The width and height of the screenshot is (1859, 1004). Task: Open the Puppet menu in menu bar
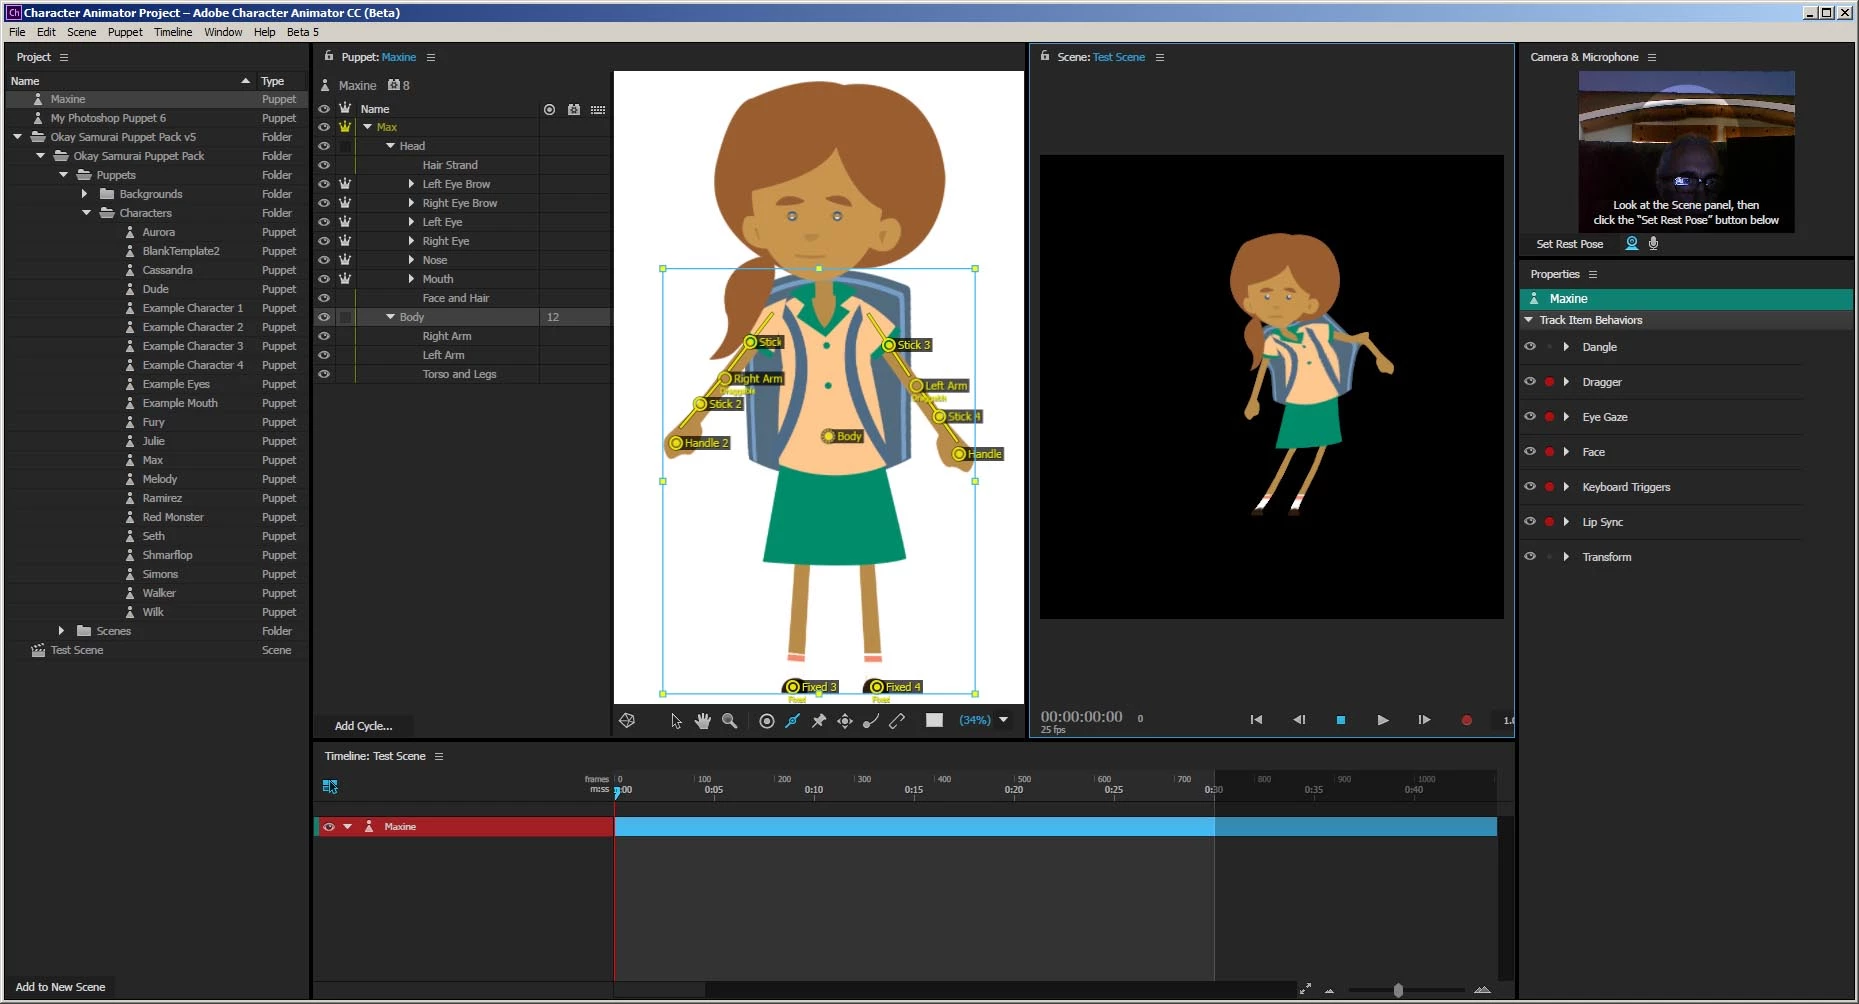point(125,32)
